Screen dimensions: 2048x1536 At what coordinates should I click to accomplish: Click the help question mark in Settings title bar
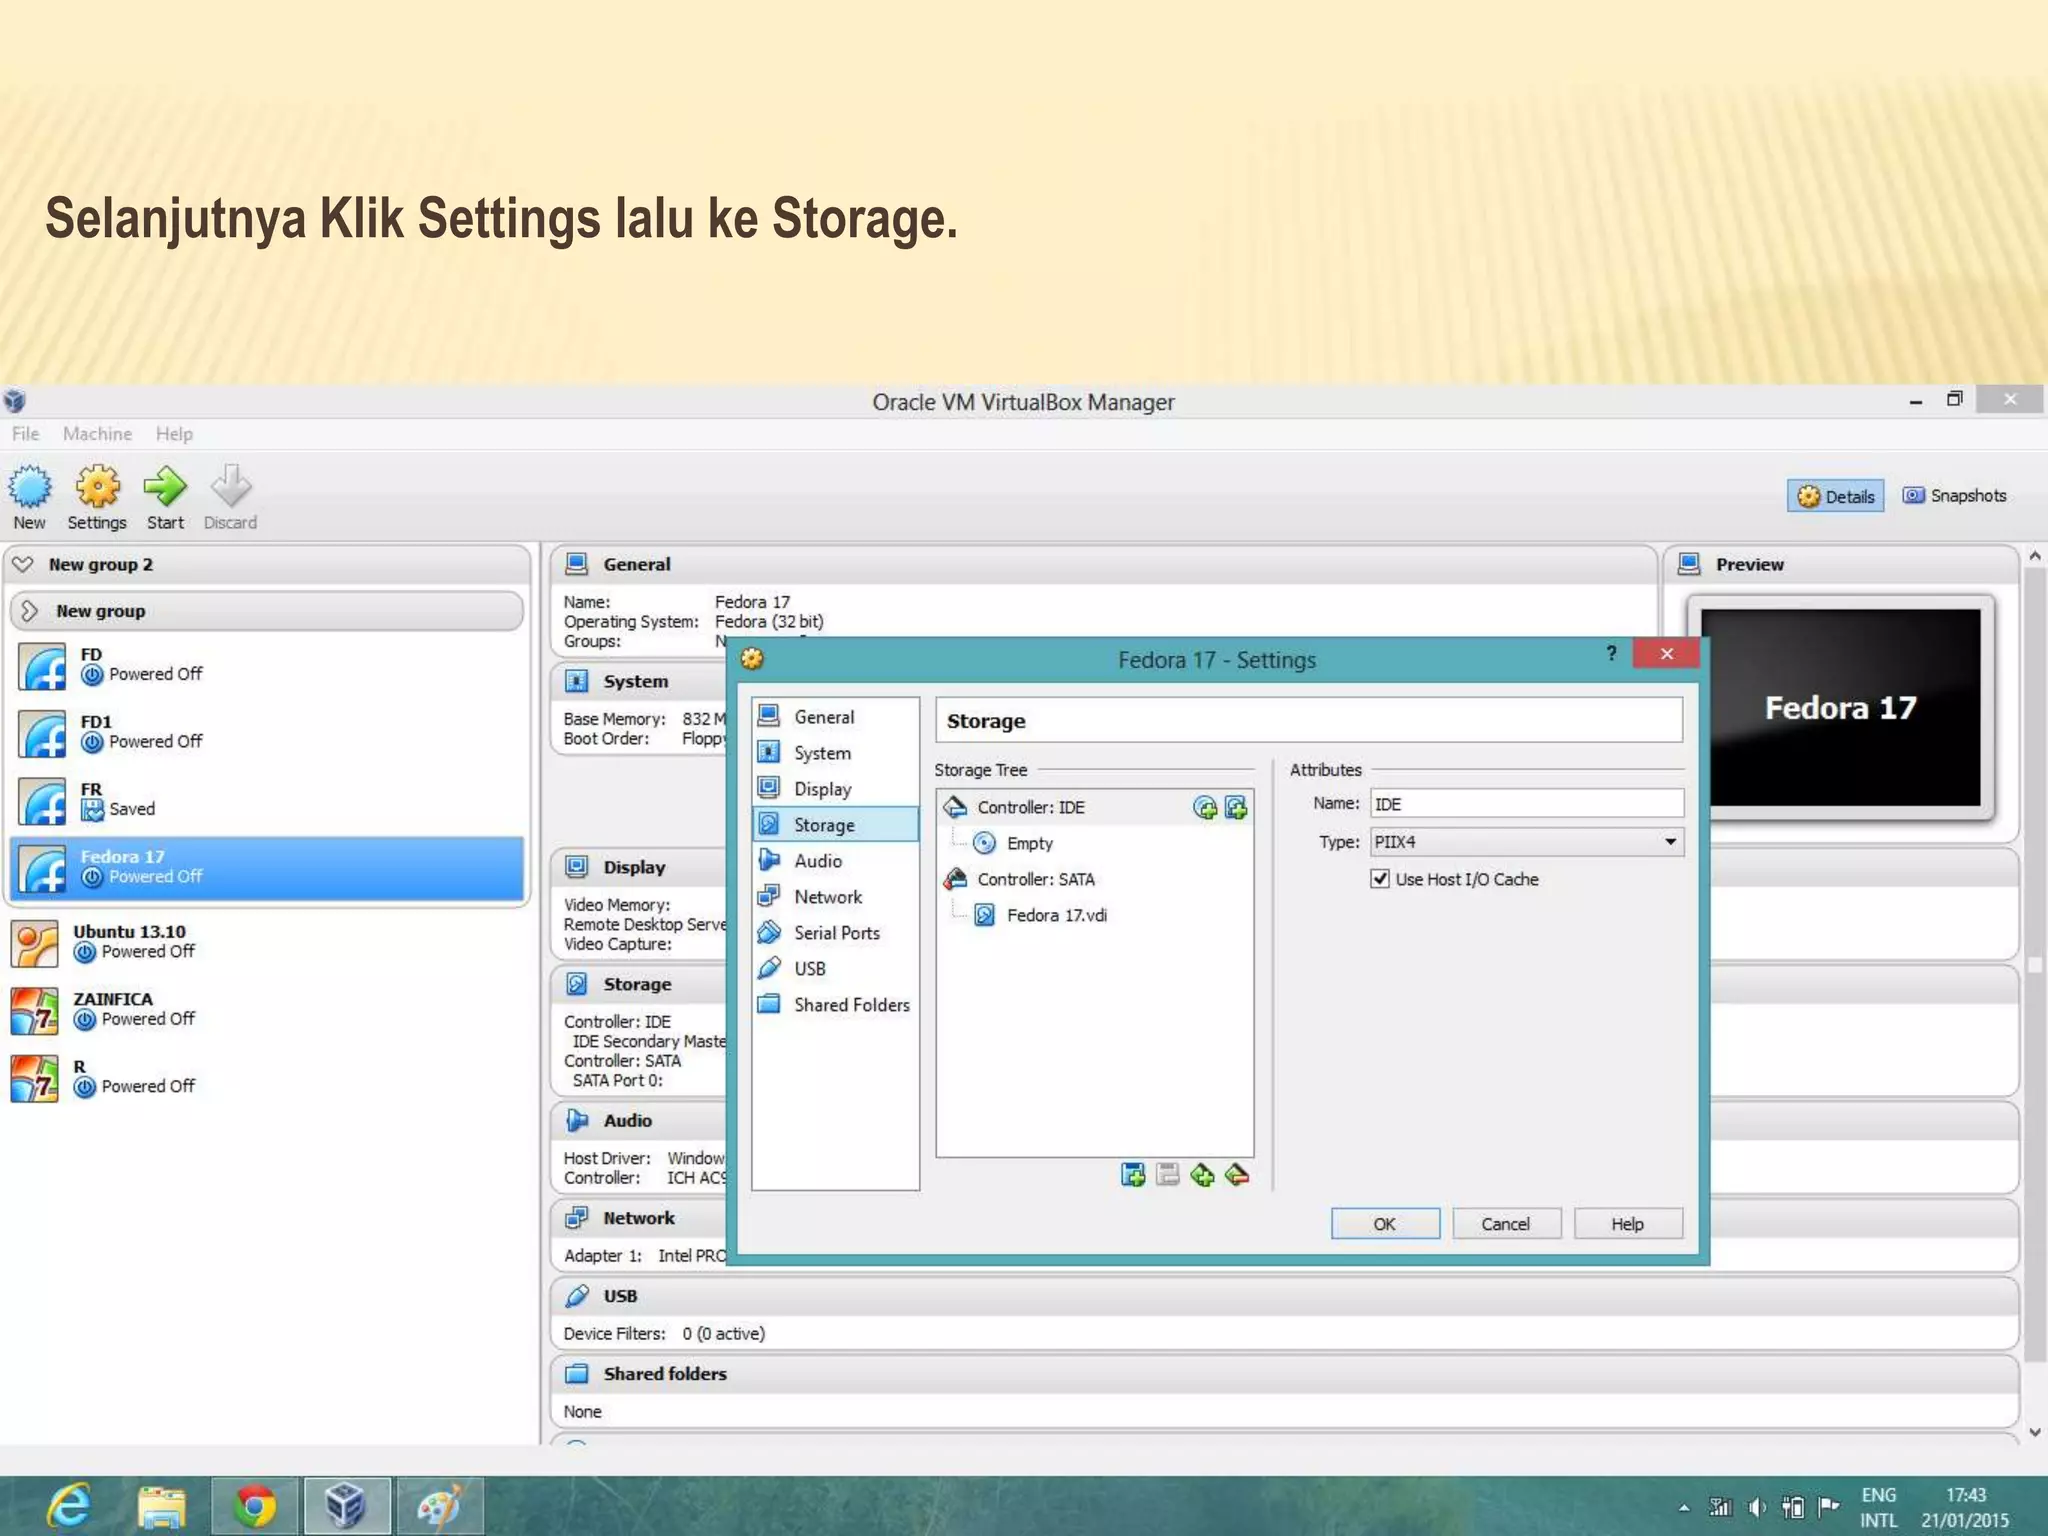pyautogui.click(x=1611, y=654)
